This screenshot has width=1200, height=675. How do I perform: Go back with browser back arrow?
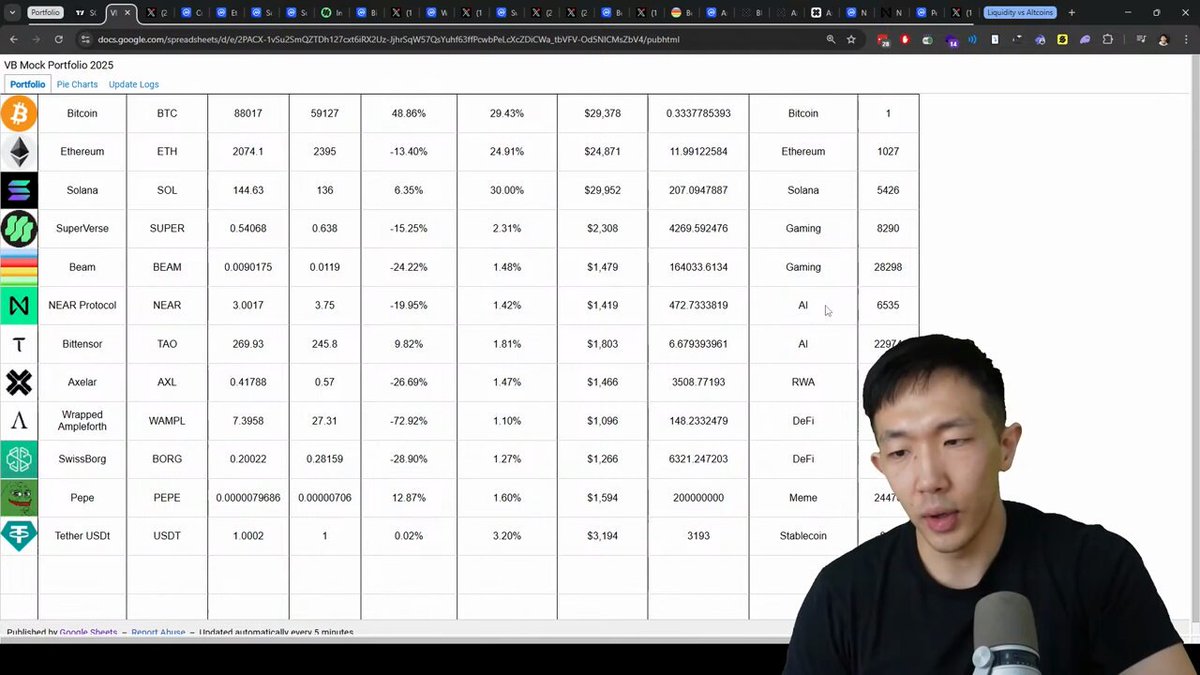(x=13, y=39)
